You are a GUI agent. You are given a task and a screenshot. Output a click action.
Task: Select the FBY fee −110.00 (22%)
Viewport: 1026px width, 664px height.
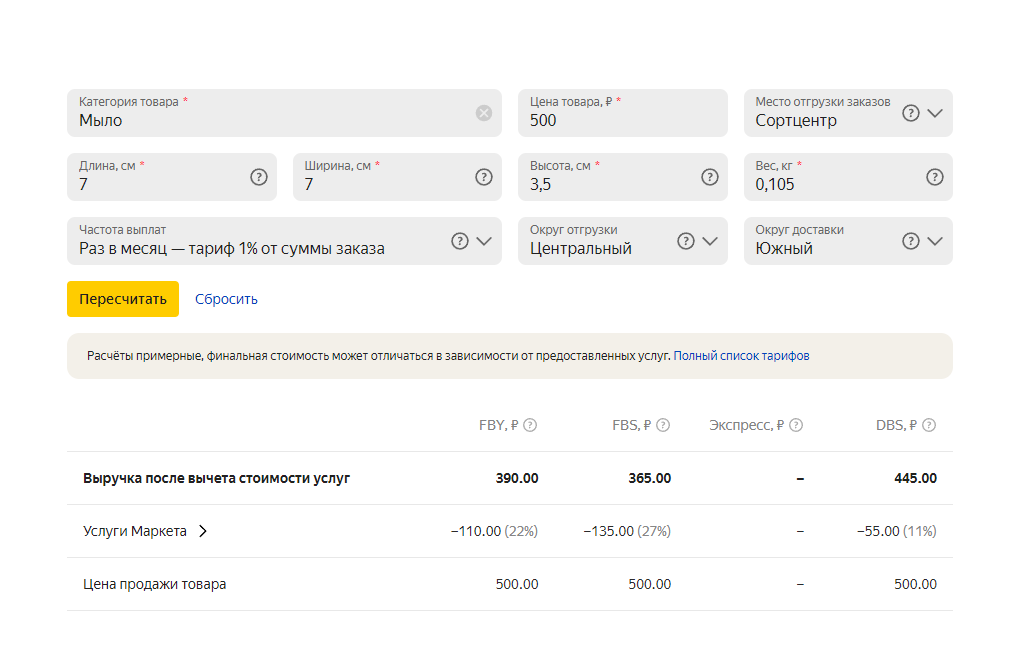click(x=494, y=531)
